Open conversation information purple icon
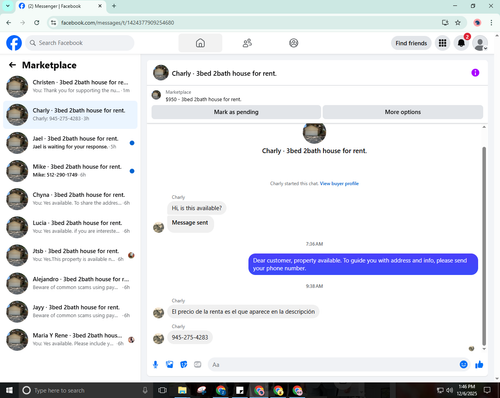The width and height of the screenshot is (500, 398). [x=475, y=73]
